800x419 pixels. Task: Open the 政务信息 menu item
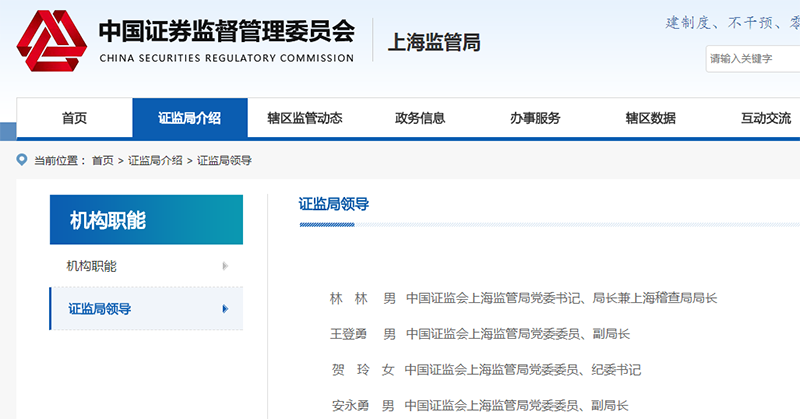(x=420, y=118)
